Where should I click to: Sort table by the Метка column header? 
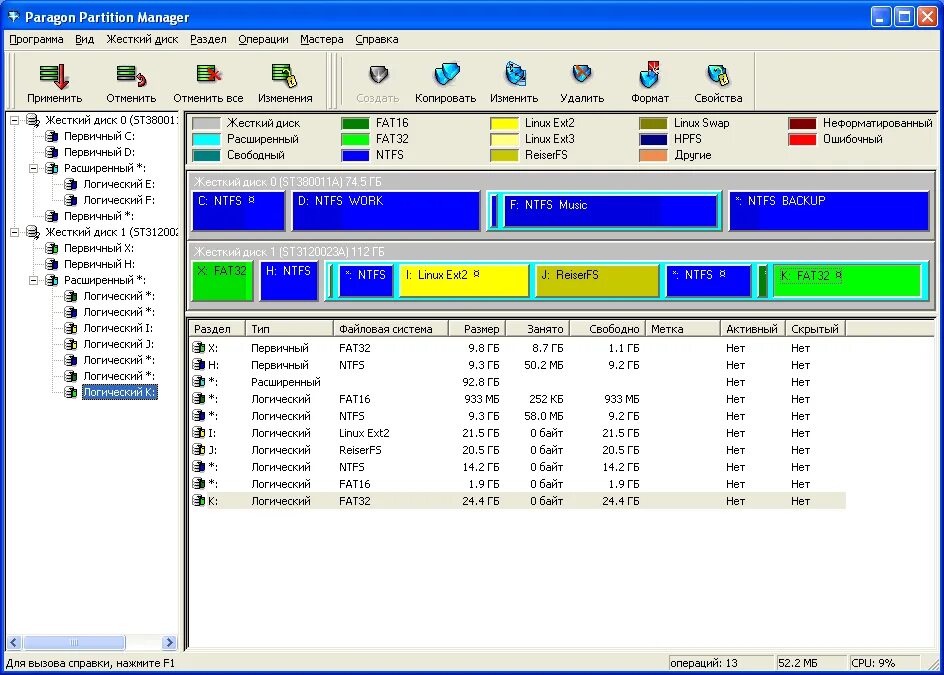click(x=683, y=329)
